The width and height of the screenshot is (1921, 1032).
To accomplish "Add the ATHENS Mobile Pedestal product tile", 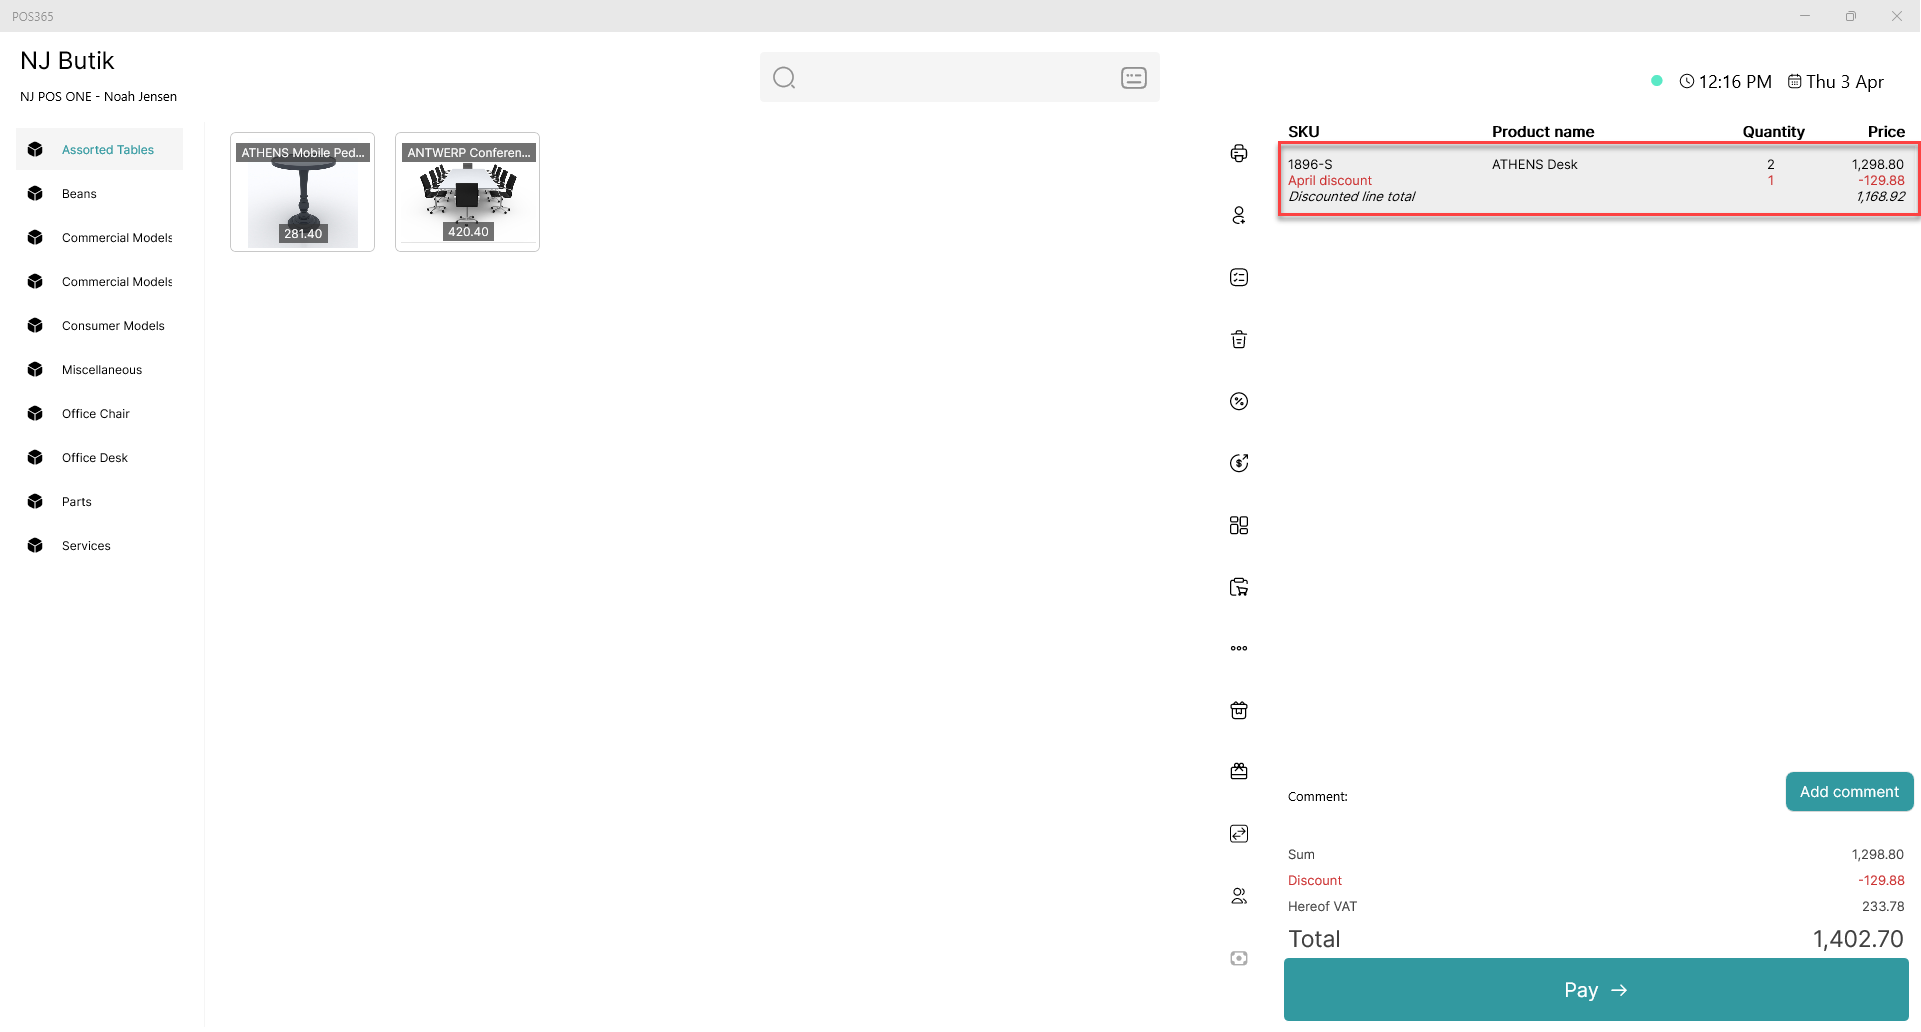I will pos(303,192).
